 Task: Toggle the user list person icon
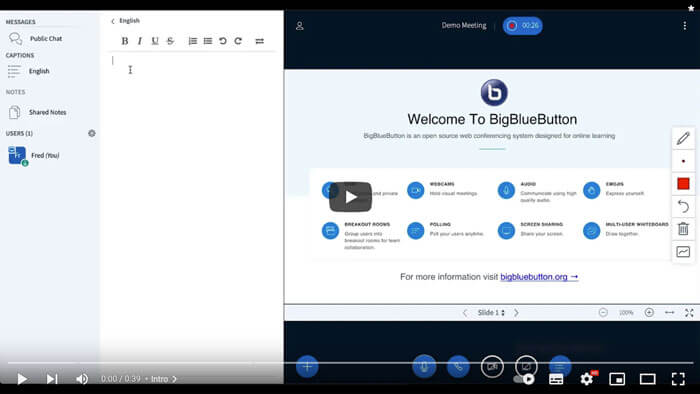[x=300, y=26]
